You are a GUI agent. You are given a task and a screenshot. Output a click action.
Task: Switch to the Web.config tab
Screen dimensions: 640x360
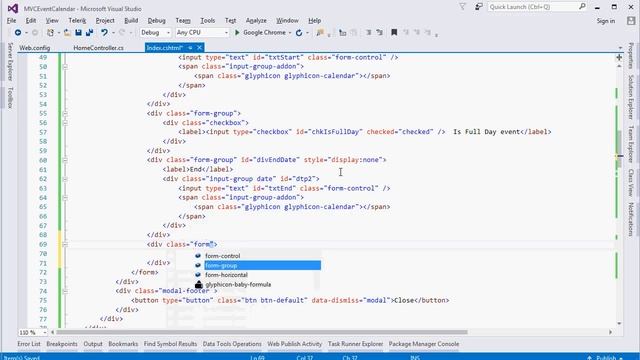click(x=35, y=48)
